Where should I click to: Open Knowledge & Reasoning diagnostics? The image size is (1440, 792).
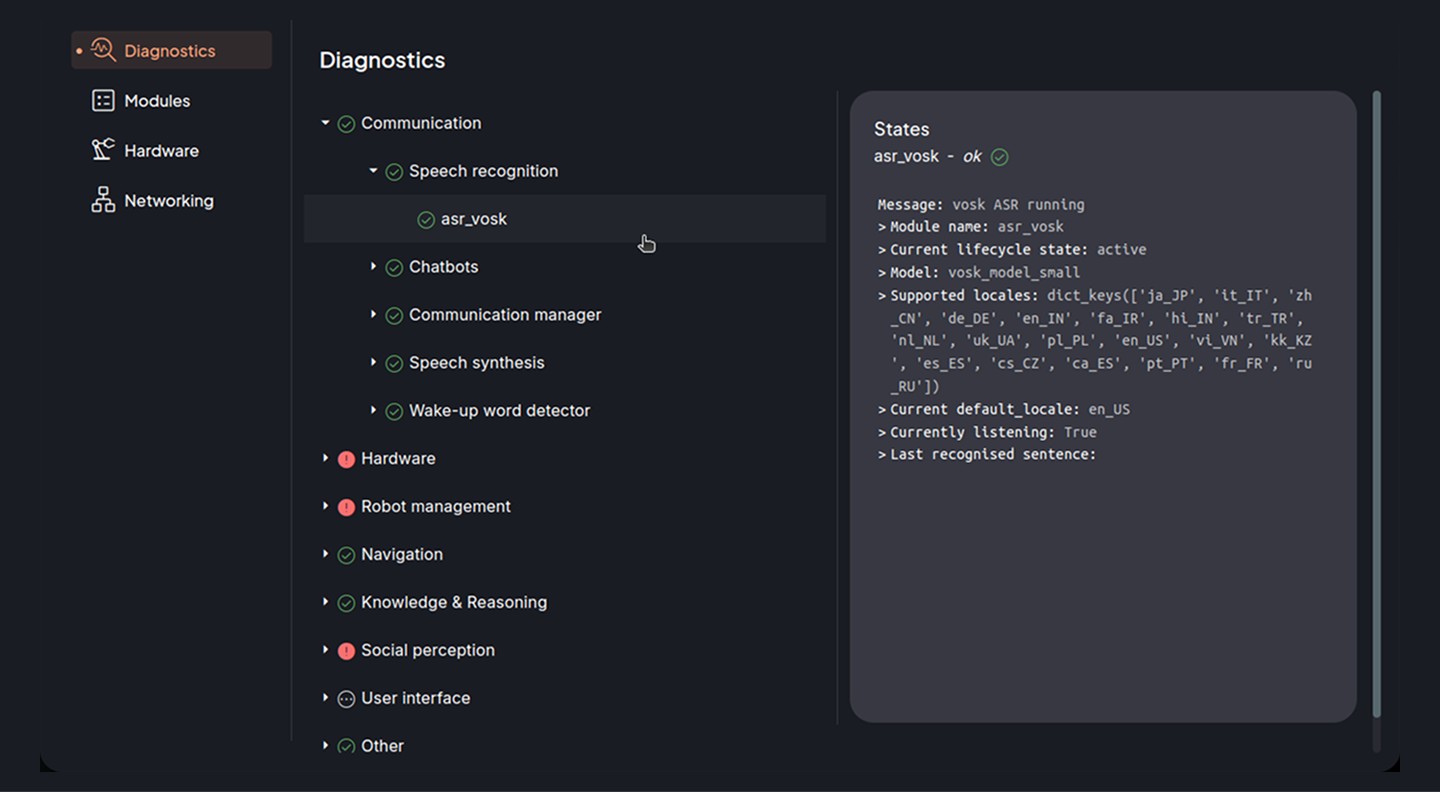(x=454, y=602)
